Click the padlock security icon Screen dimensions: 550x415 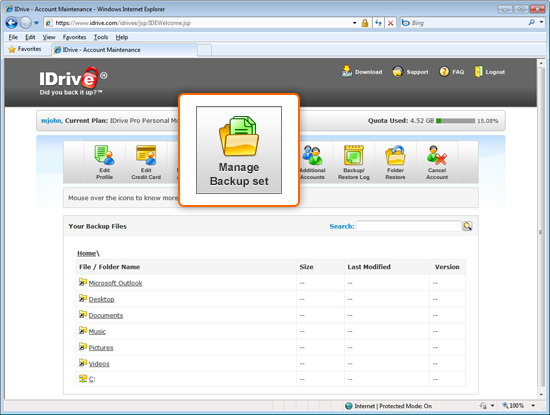pos(365,23)
